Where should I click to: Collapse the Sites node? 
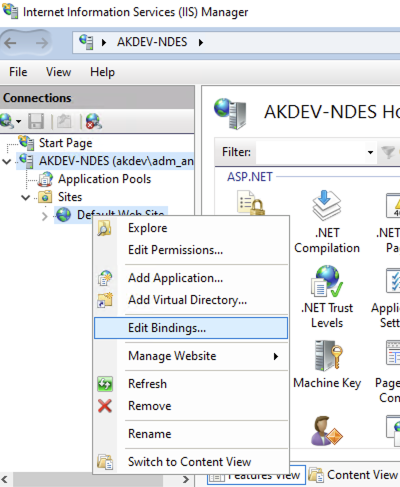[25, 197]
